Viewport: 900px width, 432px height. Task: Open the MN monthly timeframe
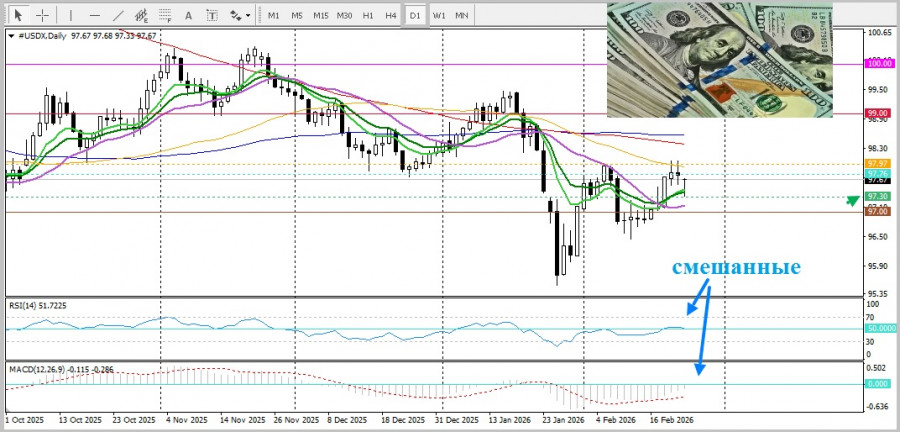[x=461, y=15]
